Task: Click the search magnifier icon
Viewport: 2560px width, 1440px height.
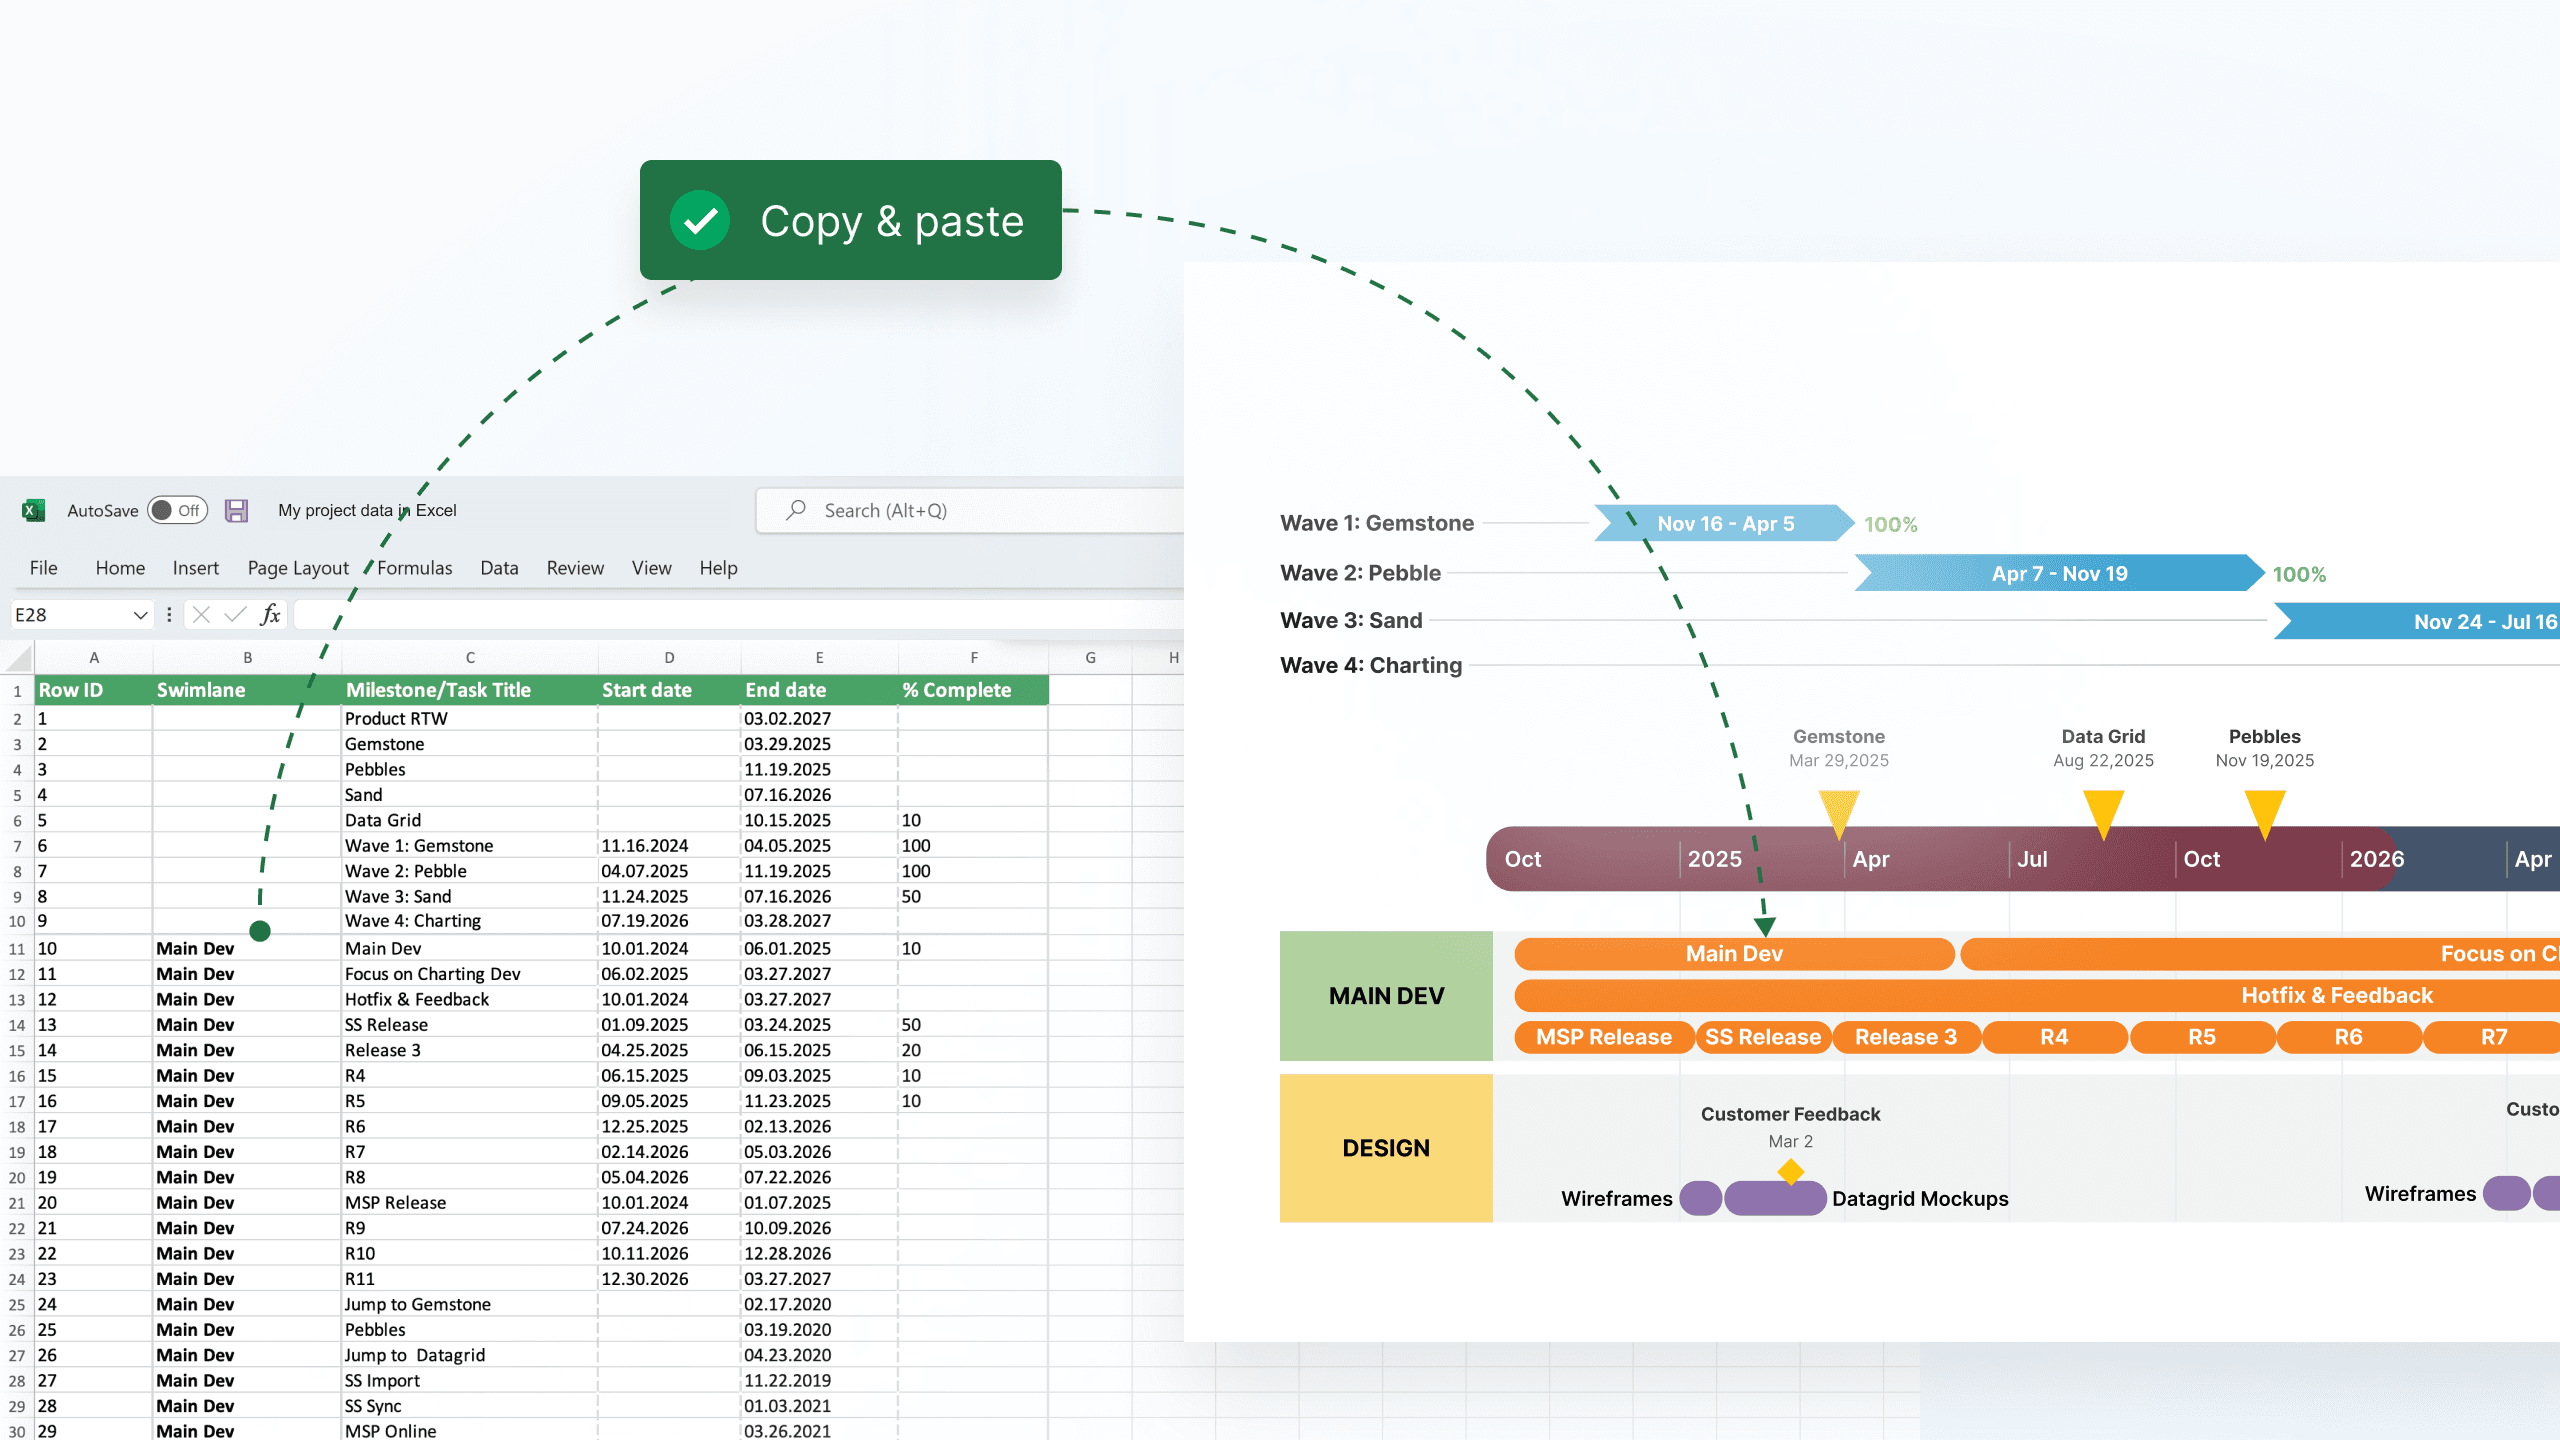Action: (x=794, y=510)
